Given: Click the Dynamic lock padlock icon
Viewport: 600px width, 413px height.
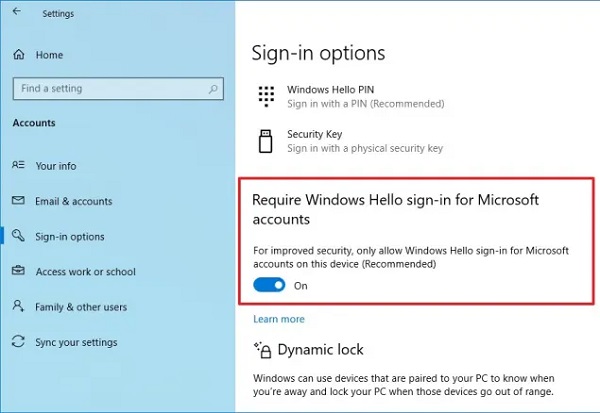Looking at the screenshot, I should (263, 350).
